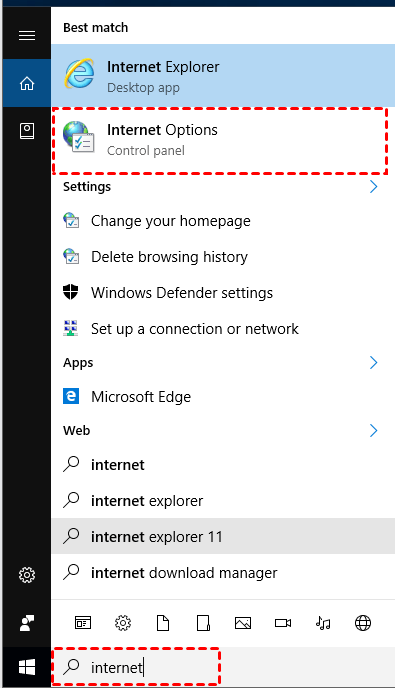
Task: Select the Home icon in sidebar
Action: tap(27, 83)
